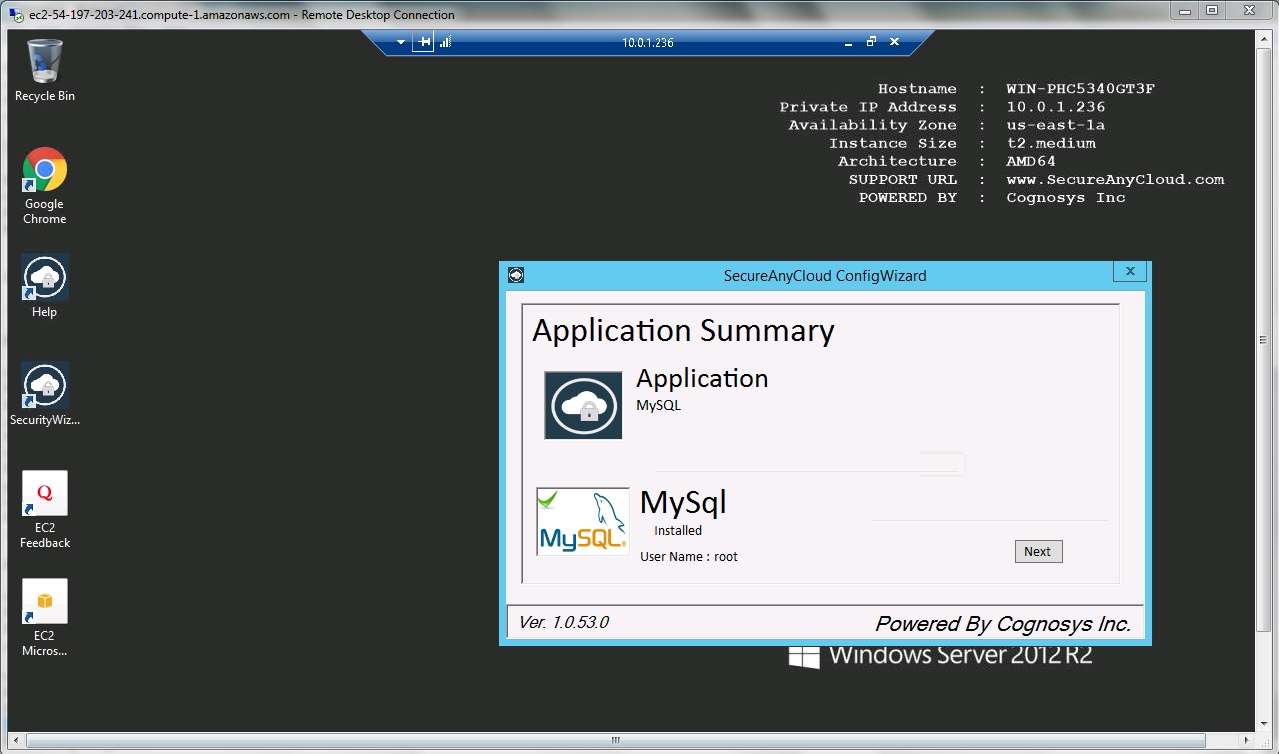Click the connection quality signal bars icon
The image size is (1279, 754).
click(446, 42)
